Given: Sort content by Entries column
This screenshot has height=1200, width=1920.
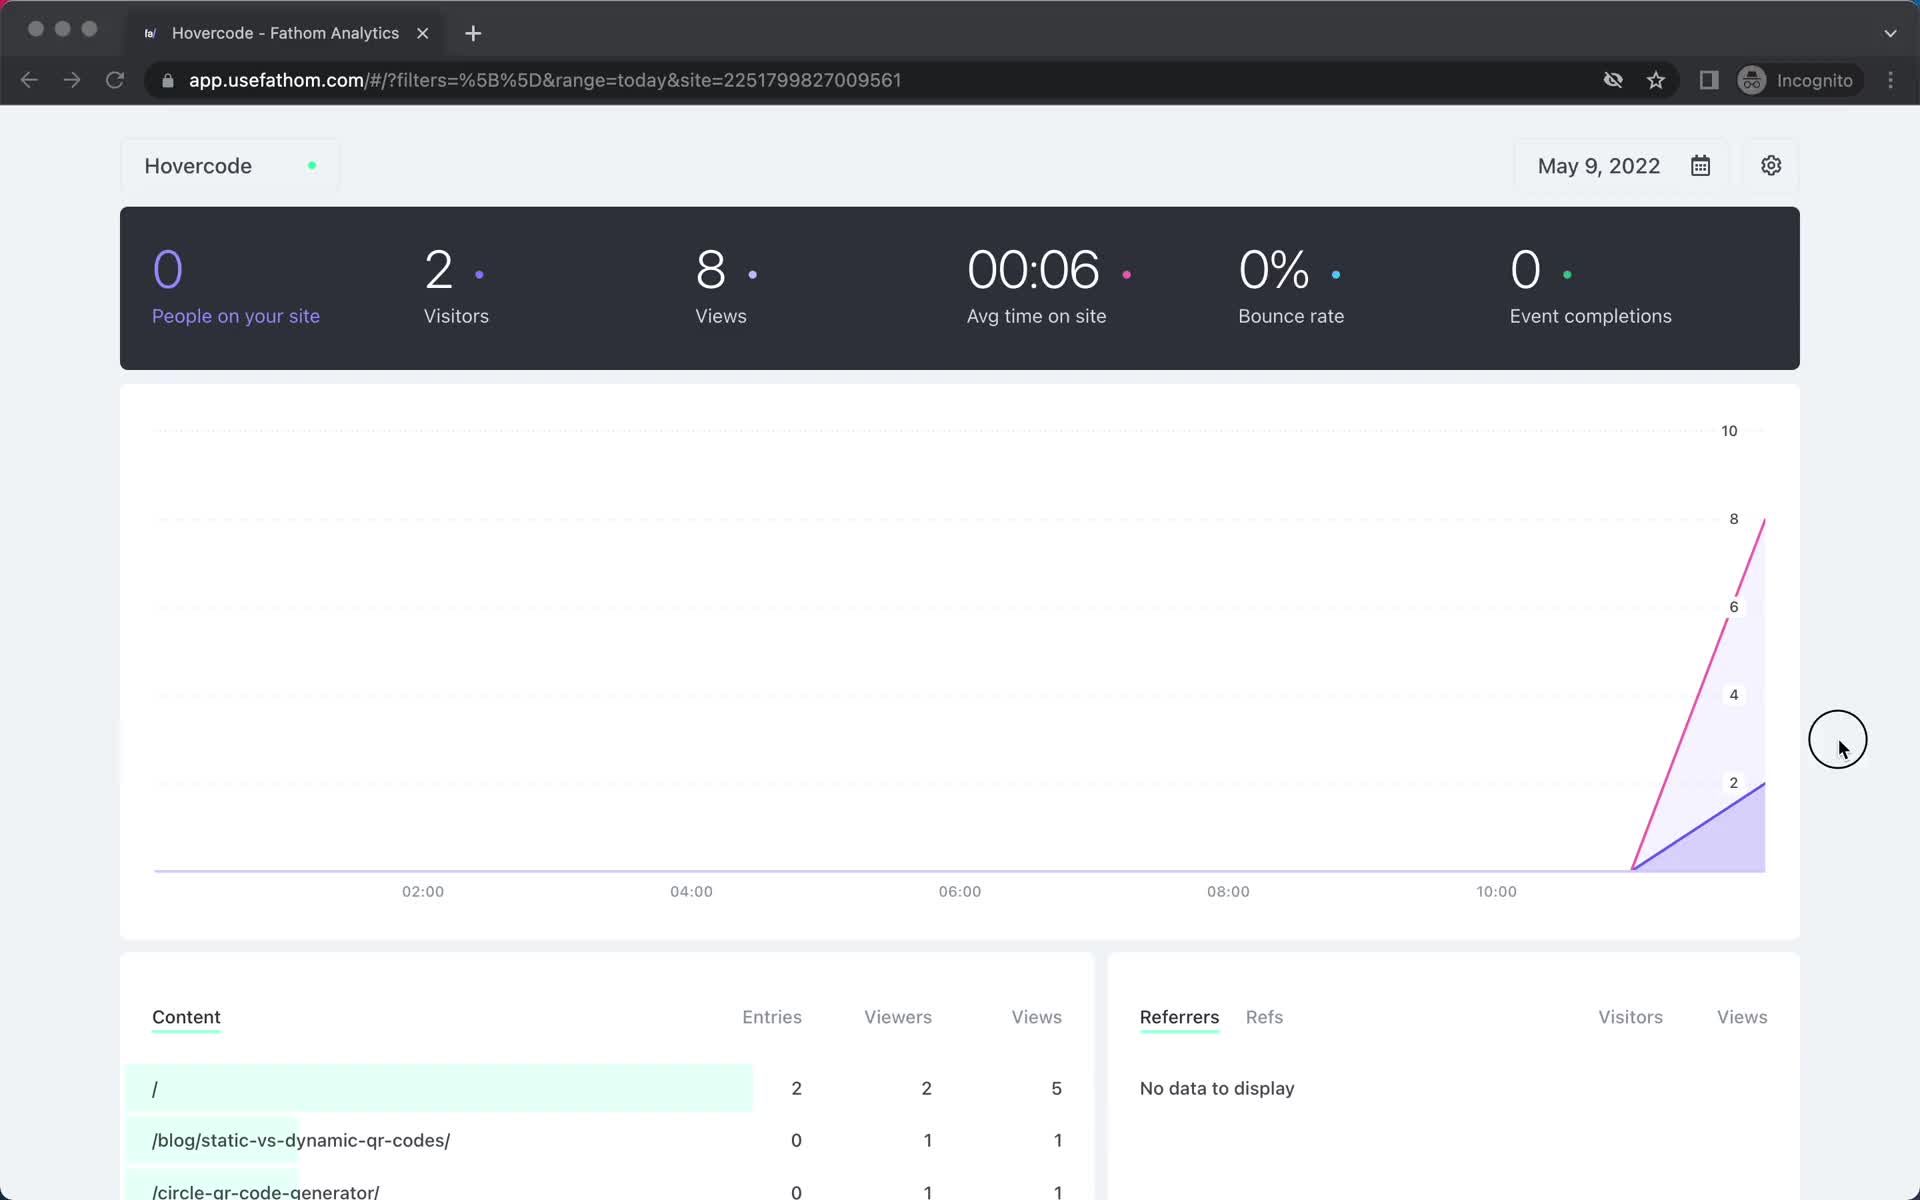Looking at the screenshot, I should tap(772, 1017).
